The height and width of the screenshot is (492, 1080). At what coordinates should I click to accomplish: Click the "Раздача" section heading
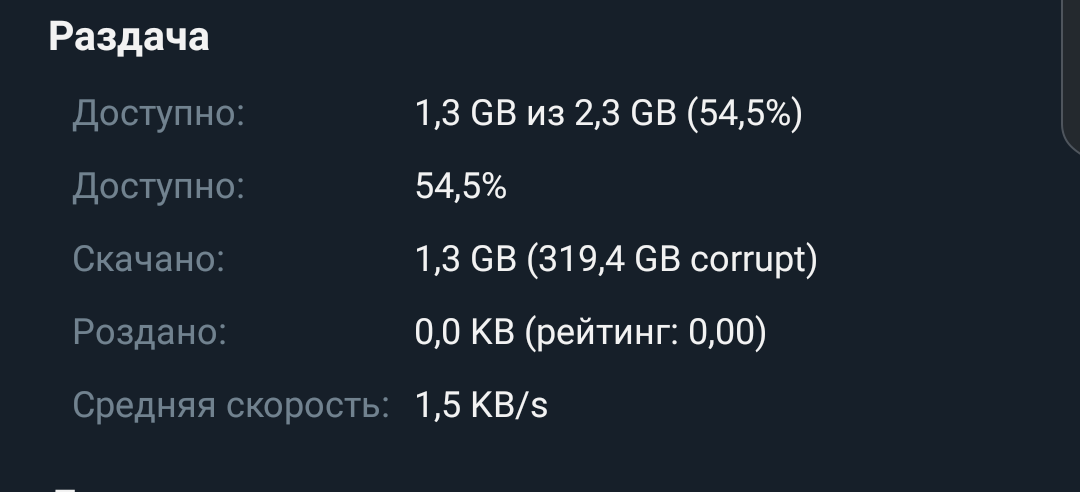pos(129,37)
